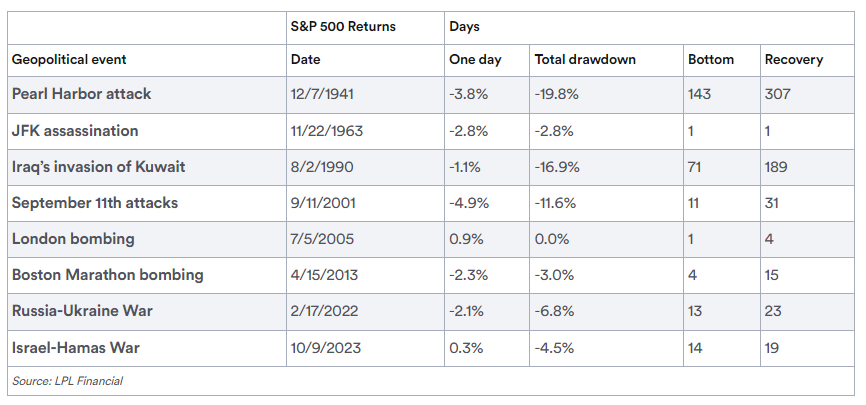Select the 12/7/1941 date cell

coord(320,94)
